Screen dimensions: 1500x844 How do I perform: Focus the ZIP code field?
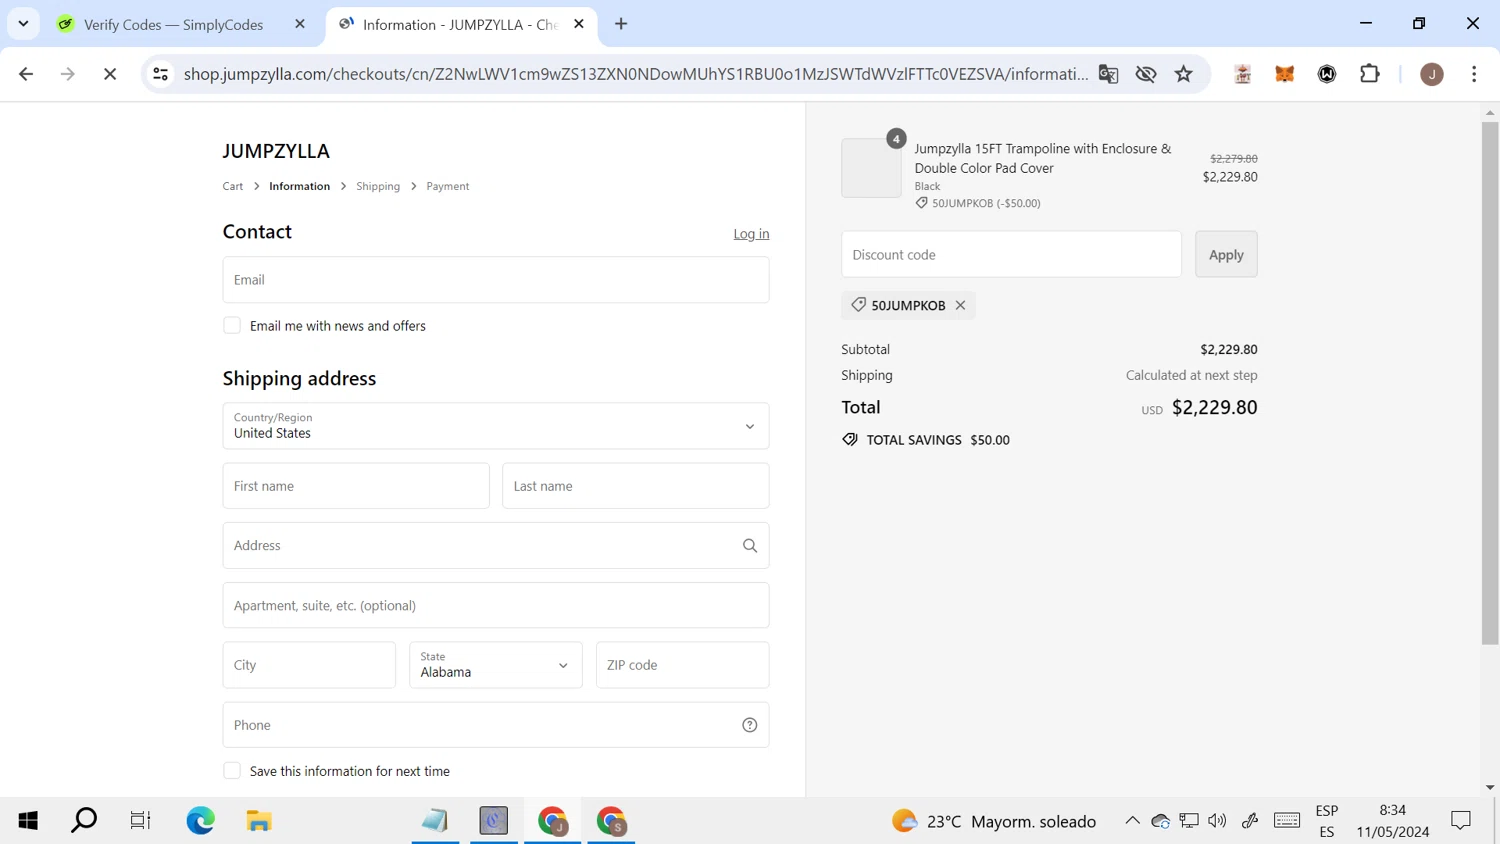coord(683,665)
